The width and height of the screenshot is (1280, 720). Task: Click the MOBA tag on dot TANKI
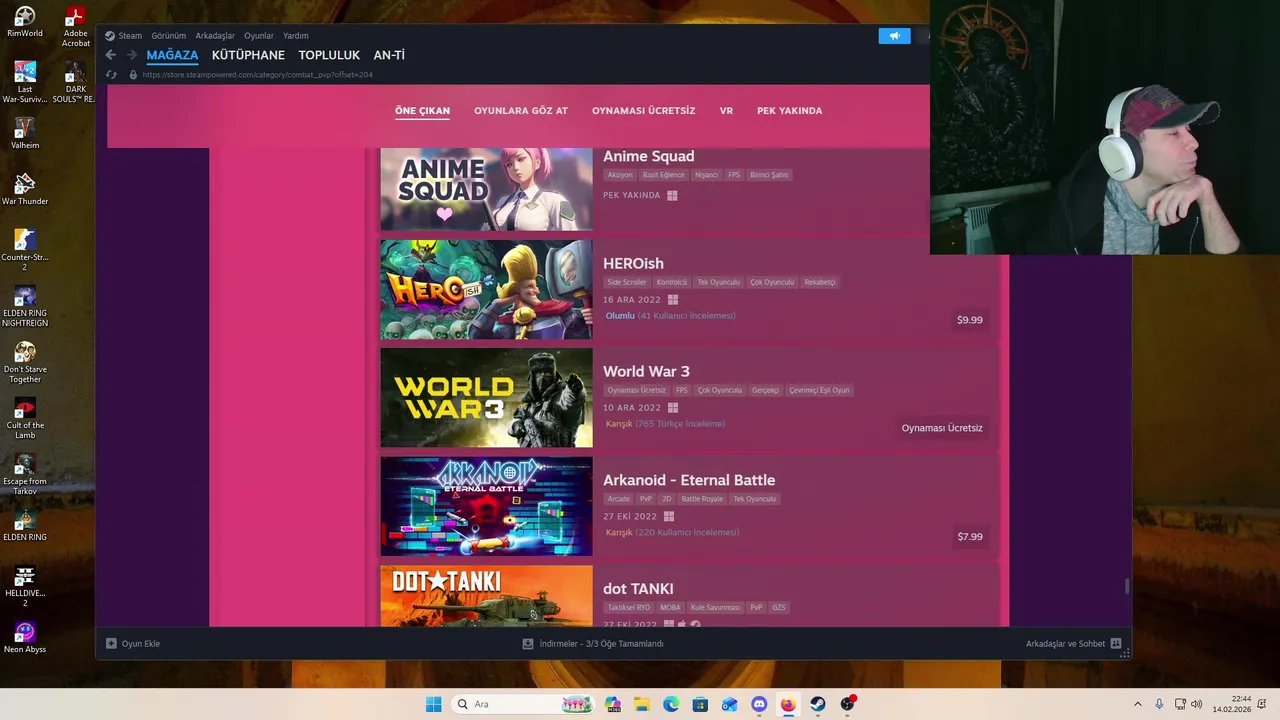670,608
